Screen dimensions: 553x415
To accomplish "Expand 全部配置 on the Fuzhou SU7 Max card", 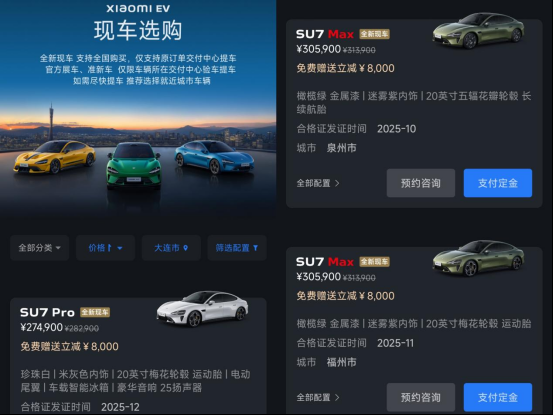I will click(318, 398).
